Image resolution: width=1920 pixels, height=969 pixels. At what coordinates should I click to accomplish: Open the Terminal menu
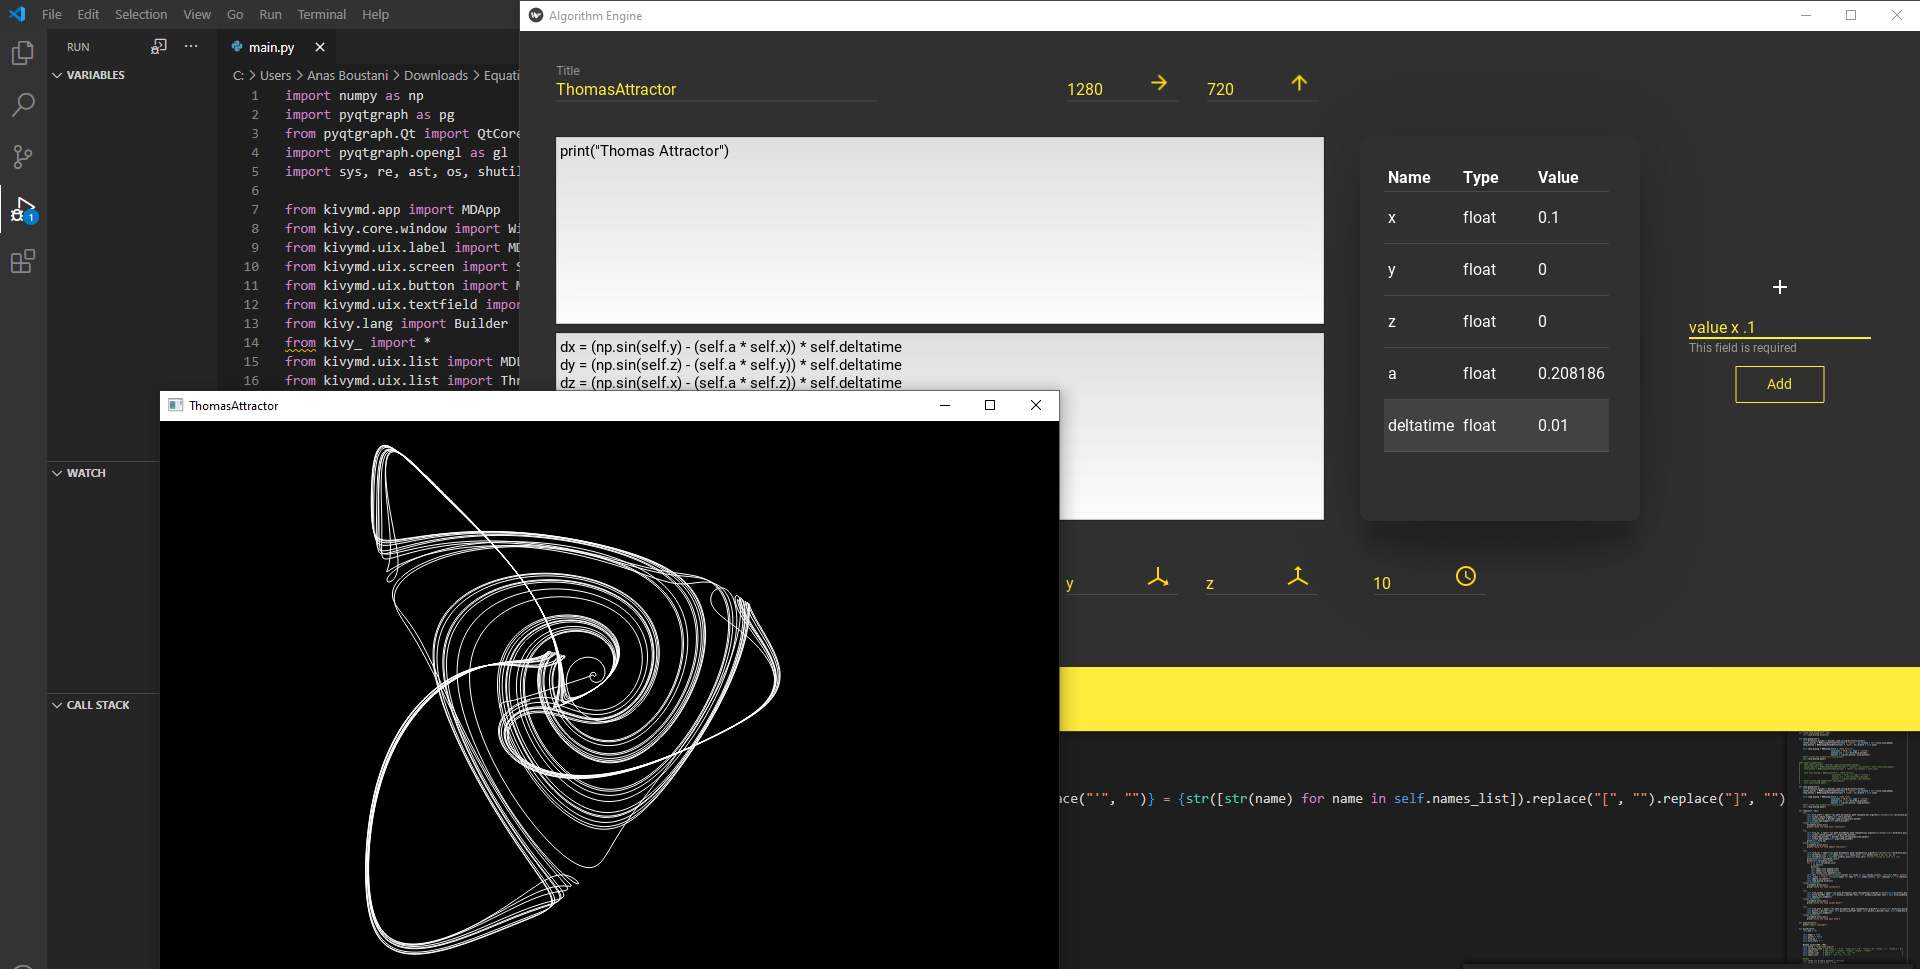[322, 14]
